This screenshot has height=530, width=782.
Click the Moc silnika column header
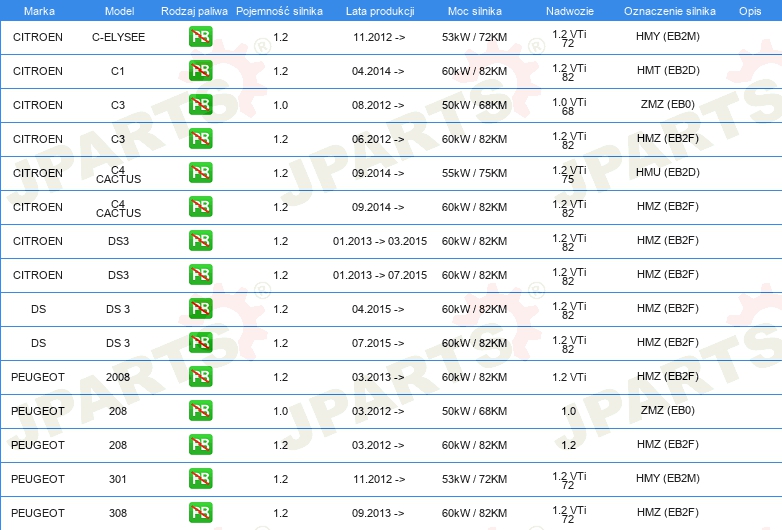pos(475,11)
